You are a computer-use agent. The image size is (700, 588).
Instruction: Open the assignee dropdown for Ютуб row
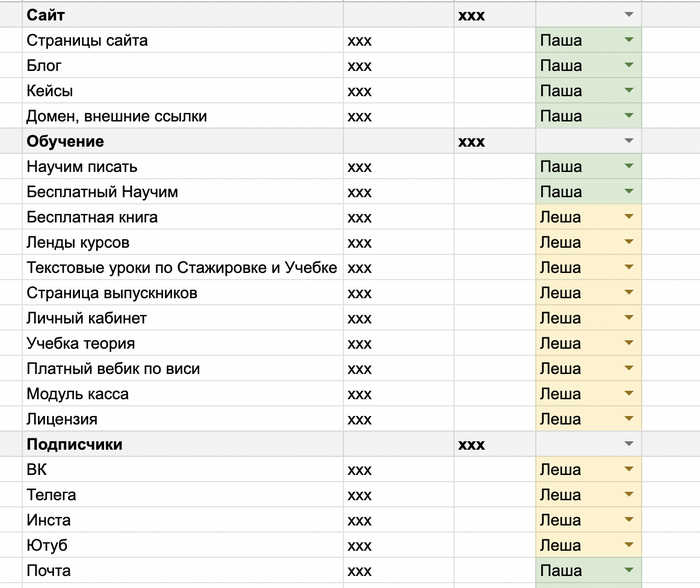[628, 545]
